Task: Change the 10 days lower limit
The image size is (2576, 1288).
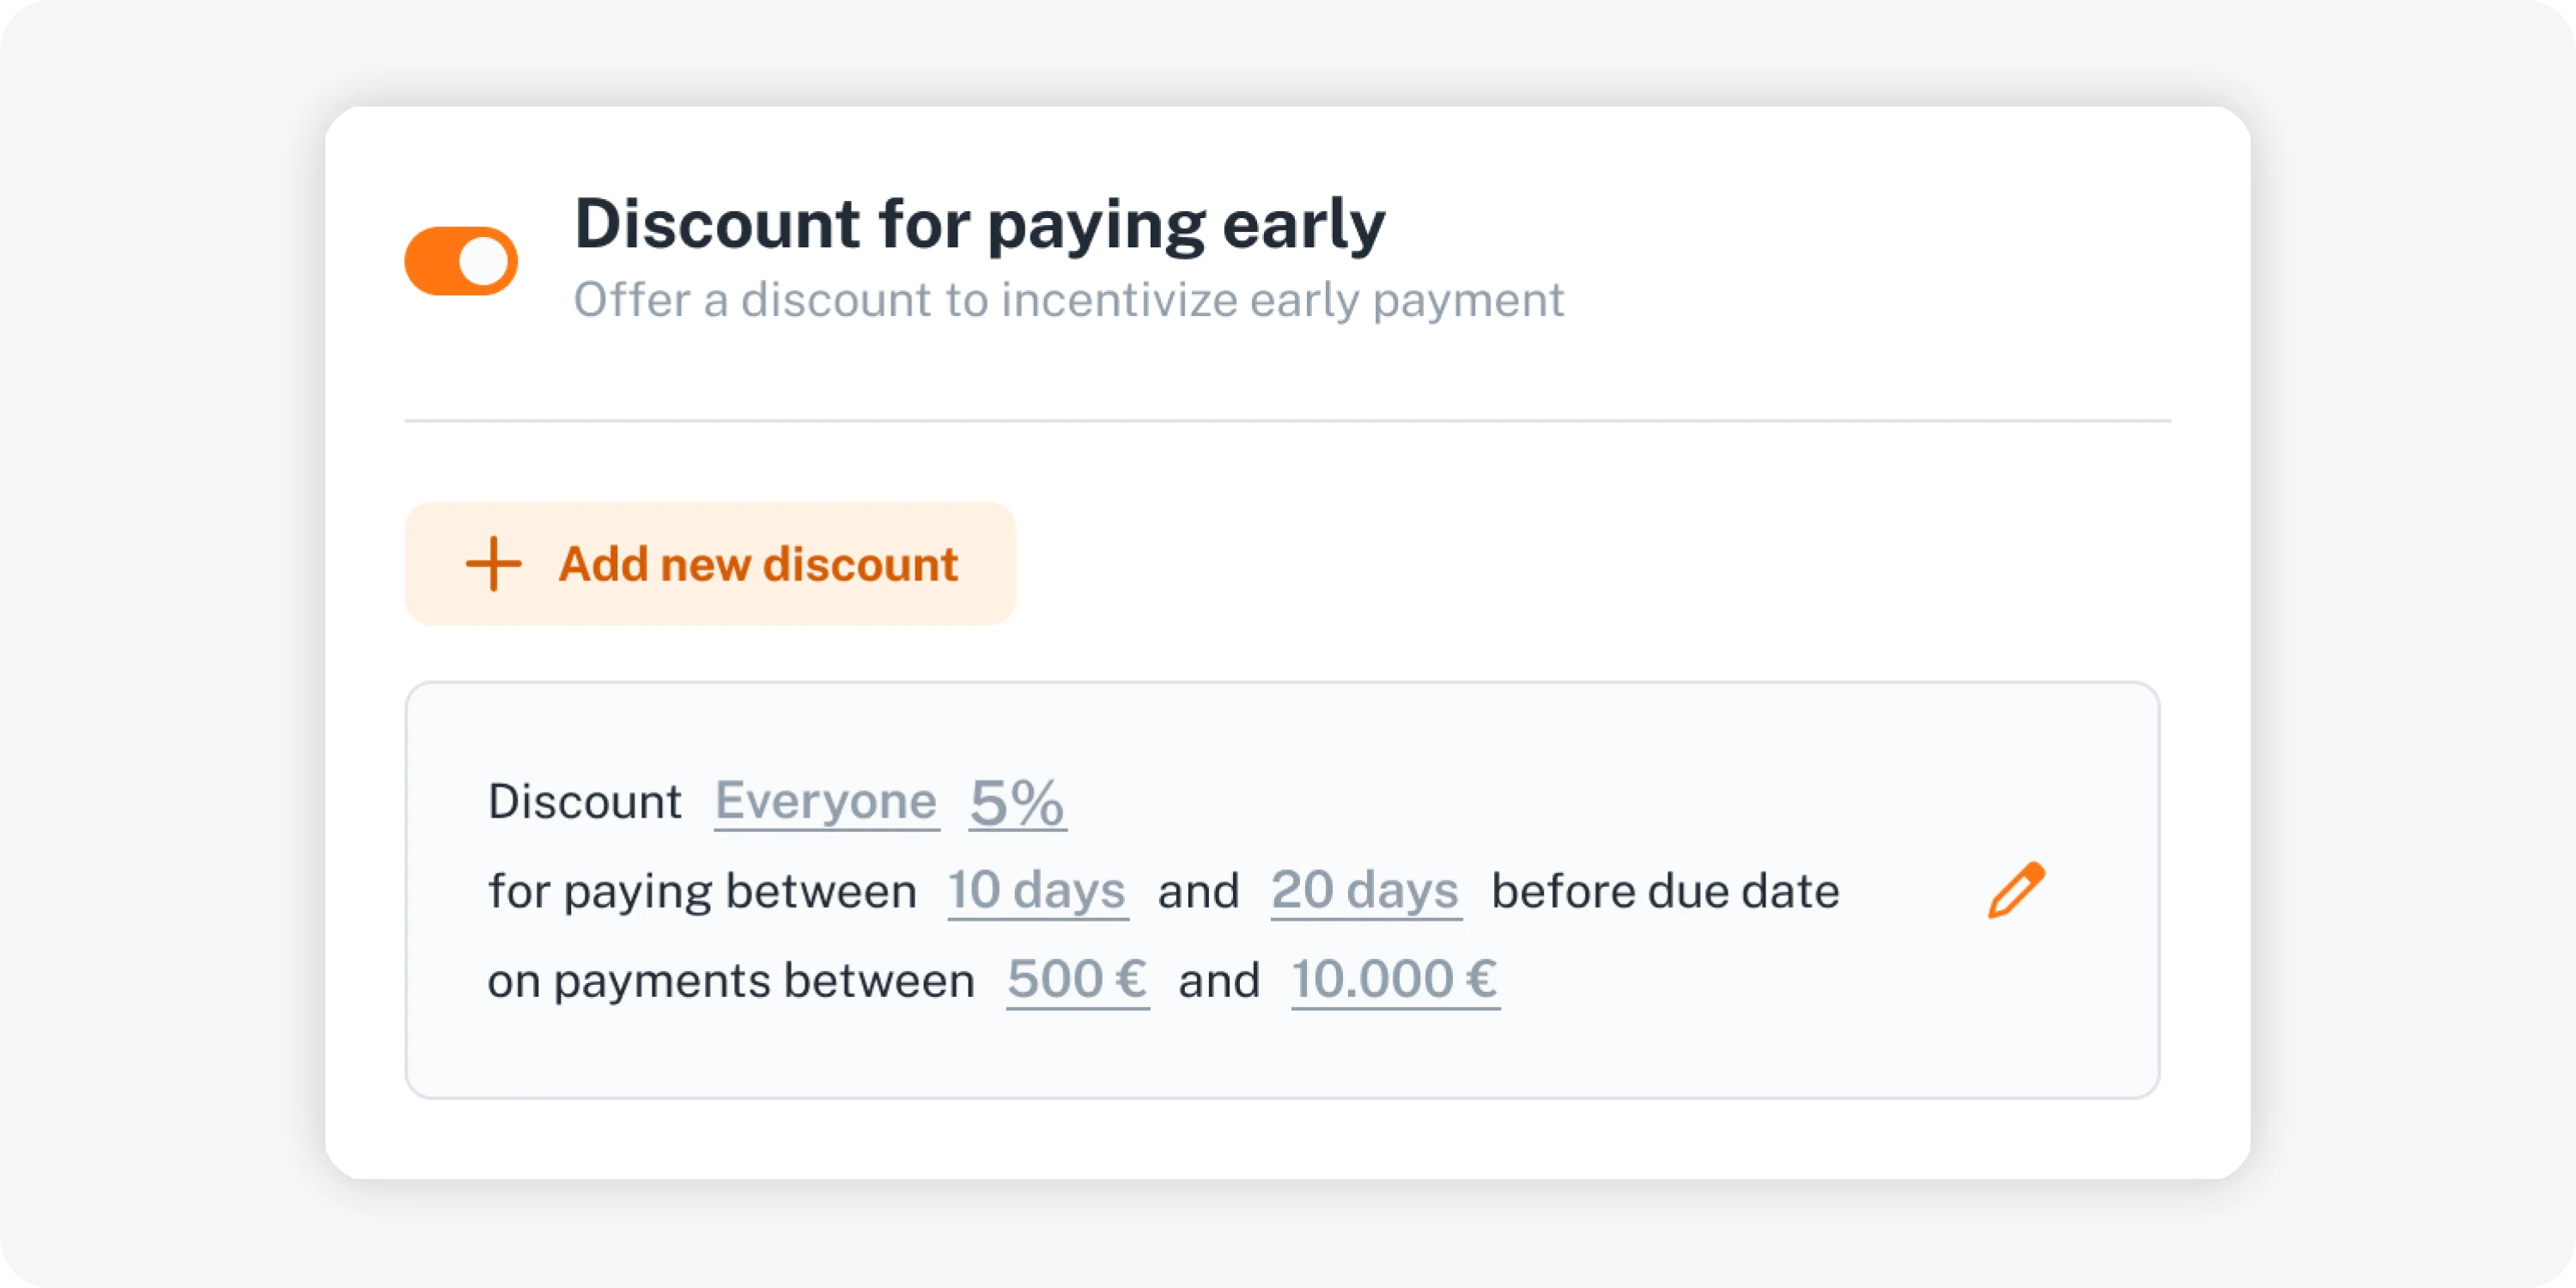Action: pos(1037,891)
